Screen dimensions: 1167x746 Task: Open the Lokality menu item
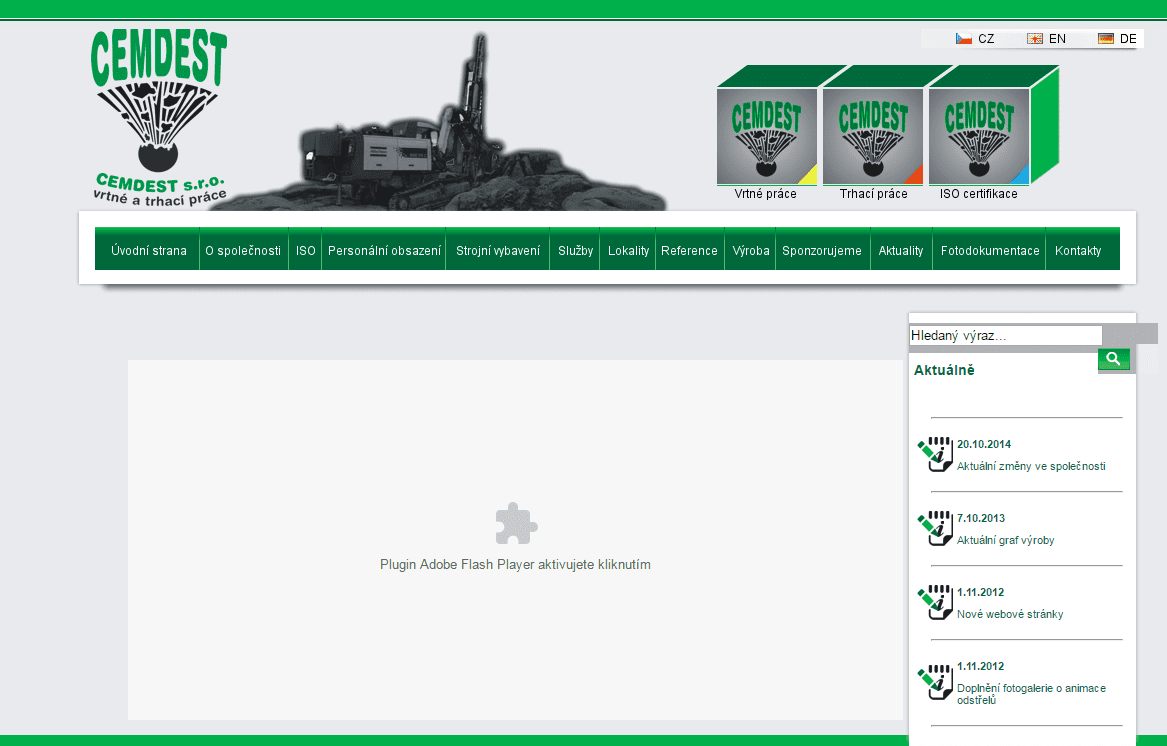coord(628,251)
